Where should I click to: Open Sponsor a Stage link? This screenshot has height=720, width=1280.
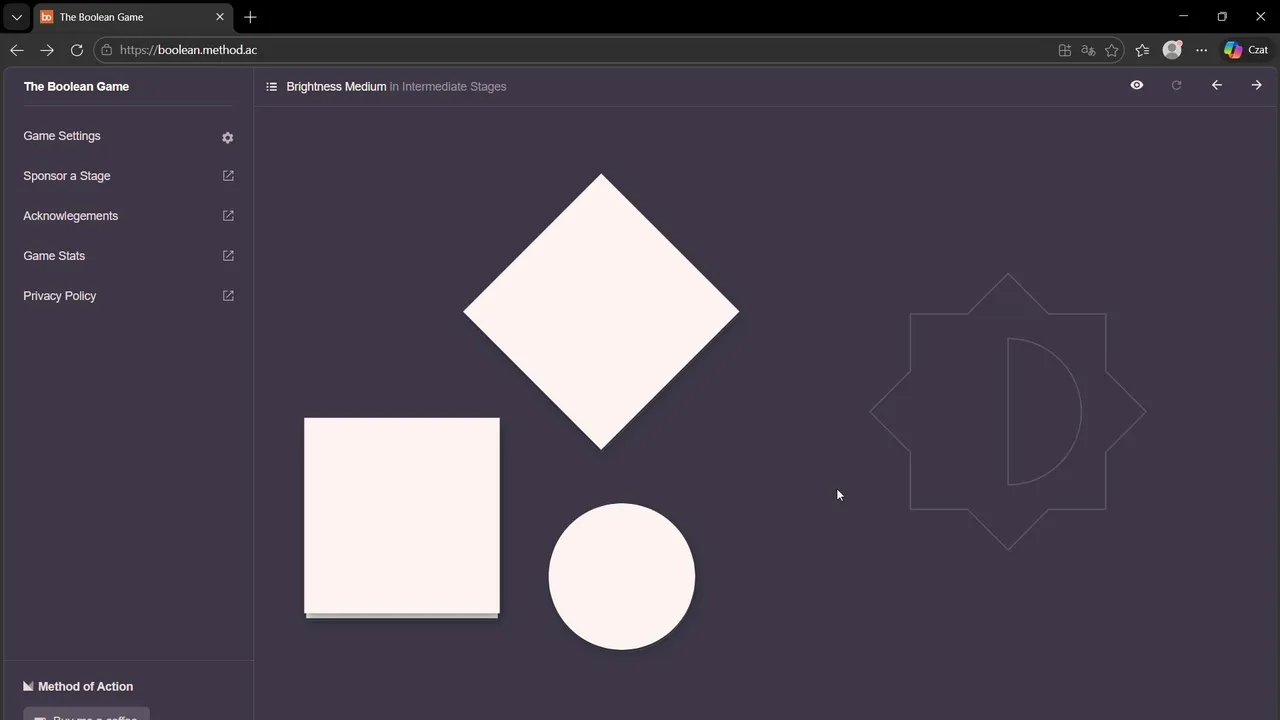coord(128,176)
